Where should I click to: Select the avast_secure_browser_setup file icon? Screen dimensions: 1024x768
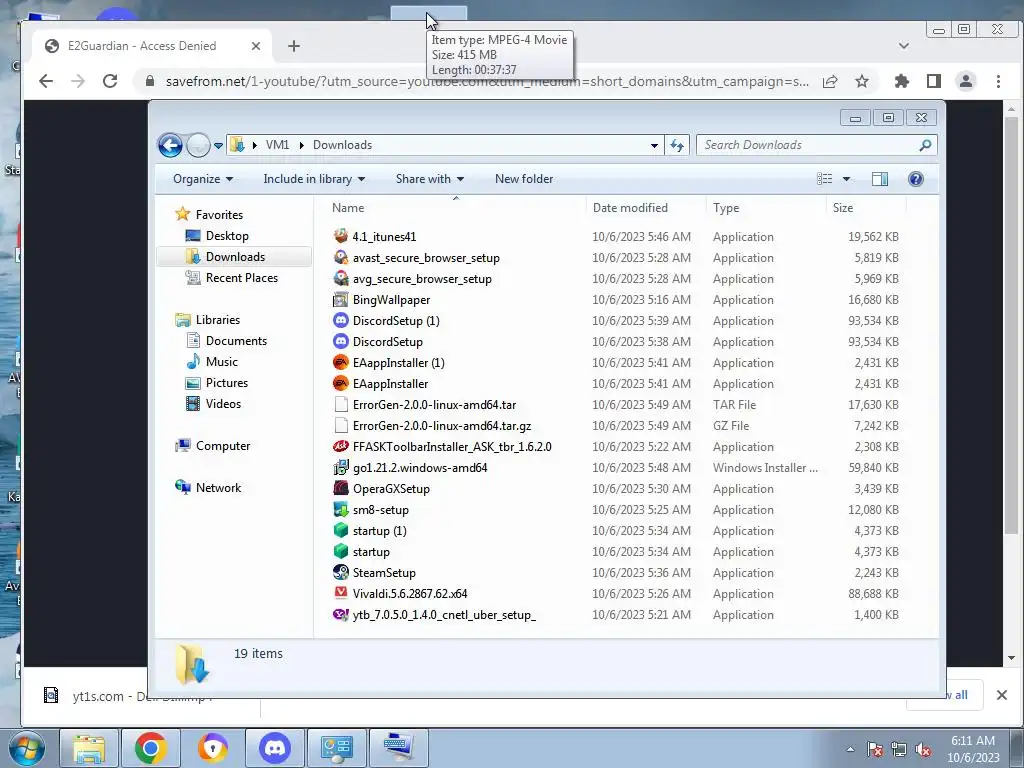point(340,257)
